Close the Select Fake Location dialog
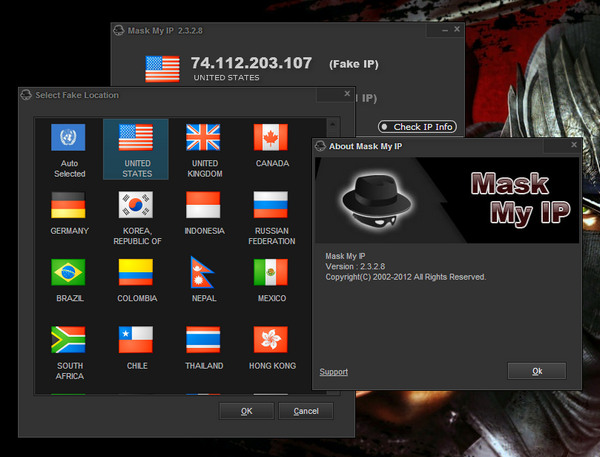Image resolution: width=600 pixels, height=457 pixels. point(347,93)
